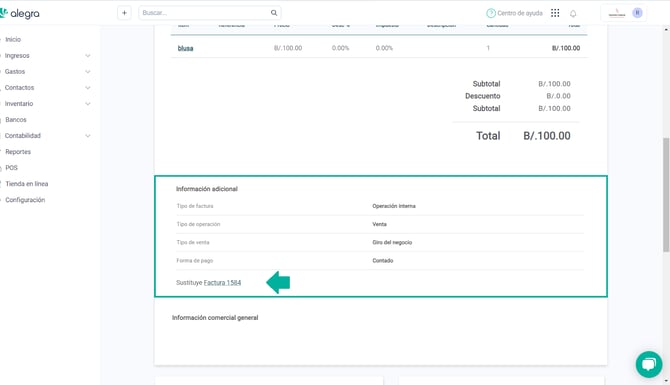Open the Factura 1584 link

(222, 282)
